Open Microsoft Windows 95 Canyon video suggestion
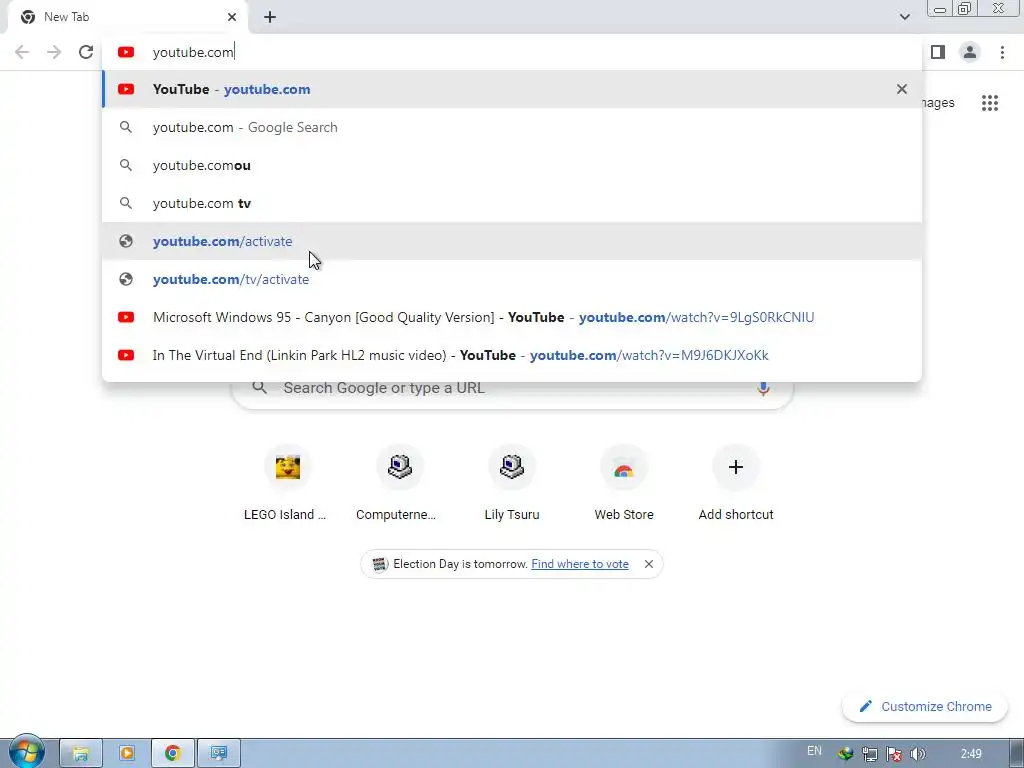 click(x=512, y=317)
